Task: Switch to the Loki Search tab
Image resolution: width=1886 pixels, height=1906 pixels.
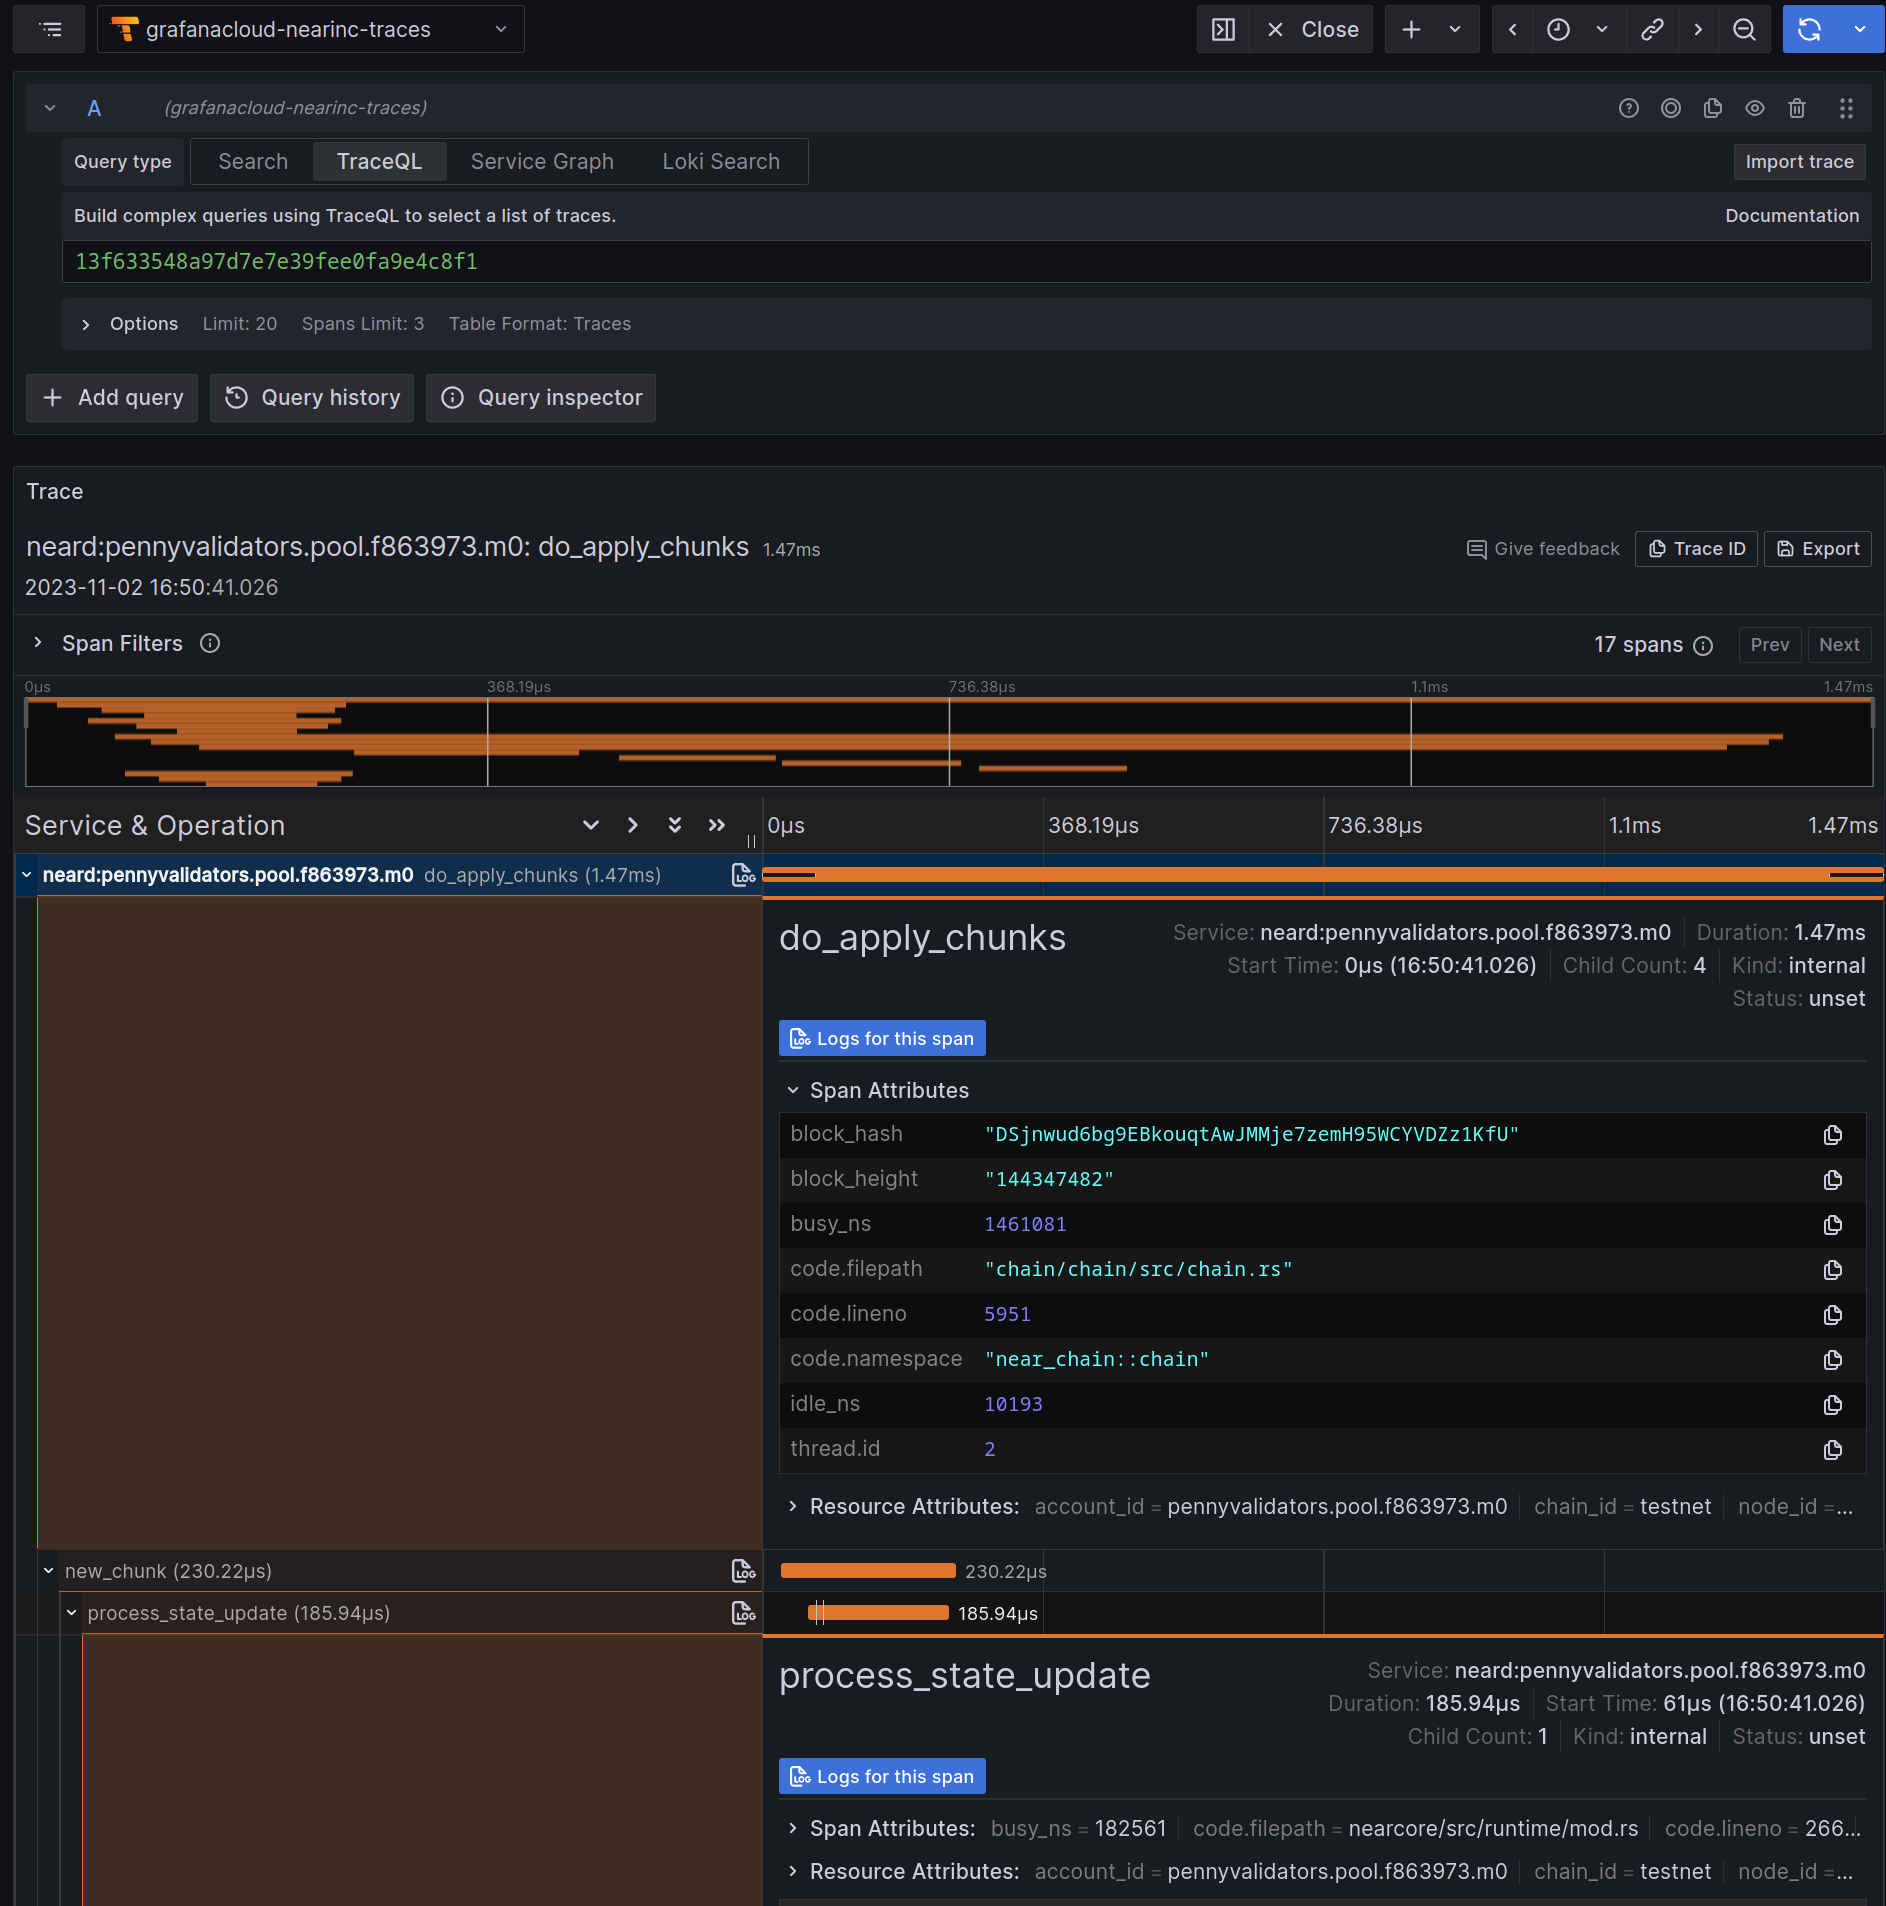Action: (x=721, y=161)
